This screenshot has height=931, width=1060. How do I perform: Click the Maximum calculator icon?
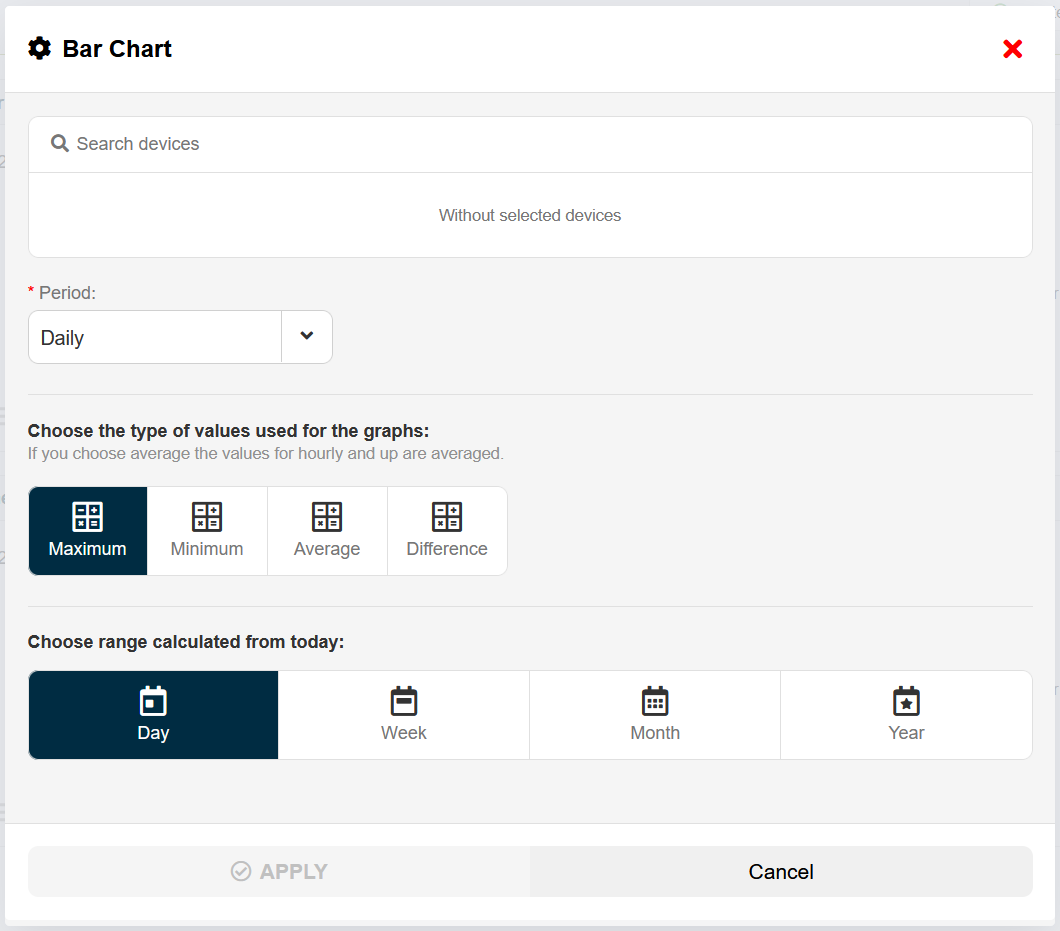click(87, 517)
